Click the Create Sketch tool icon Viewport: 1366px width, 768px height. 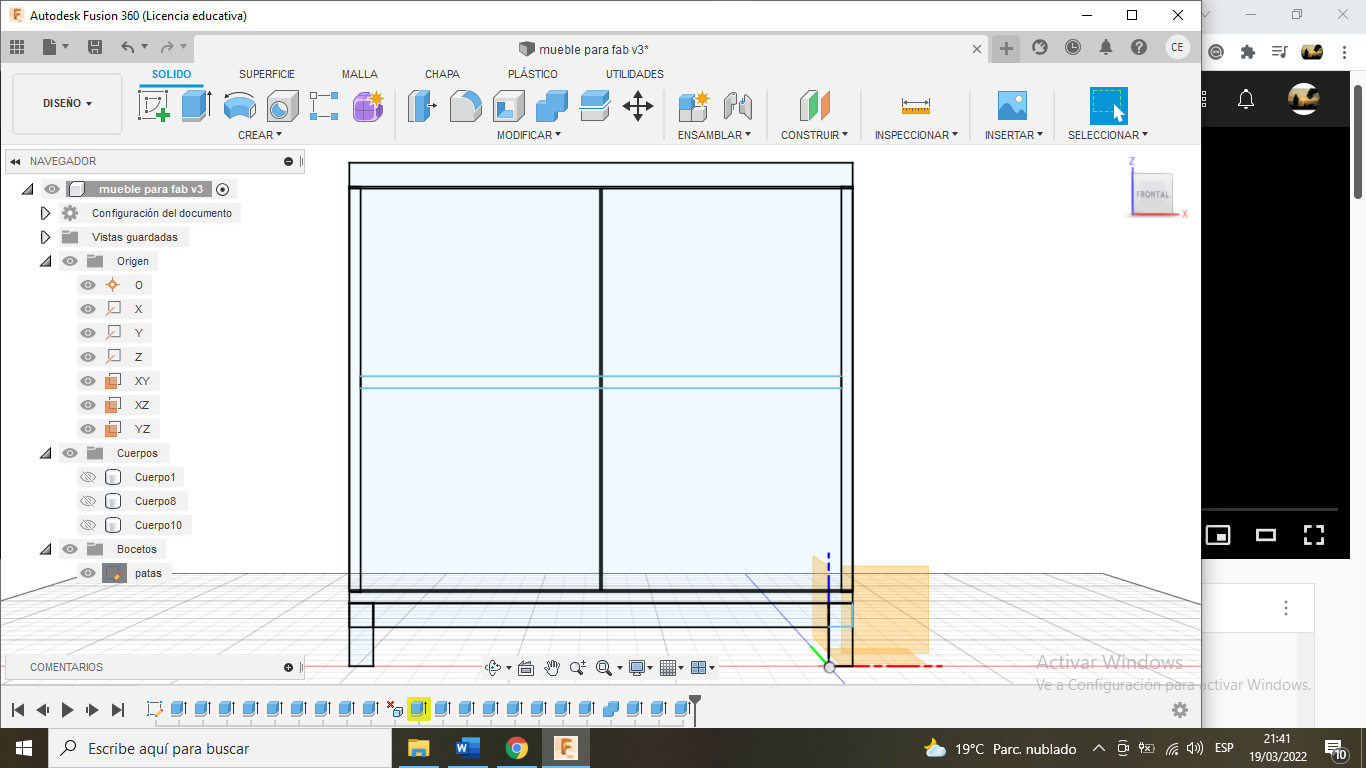pyautogui.click(x=153, y=105)
